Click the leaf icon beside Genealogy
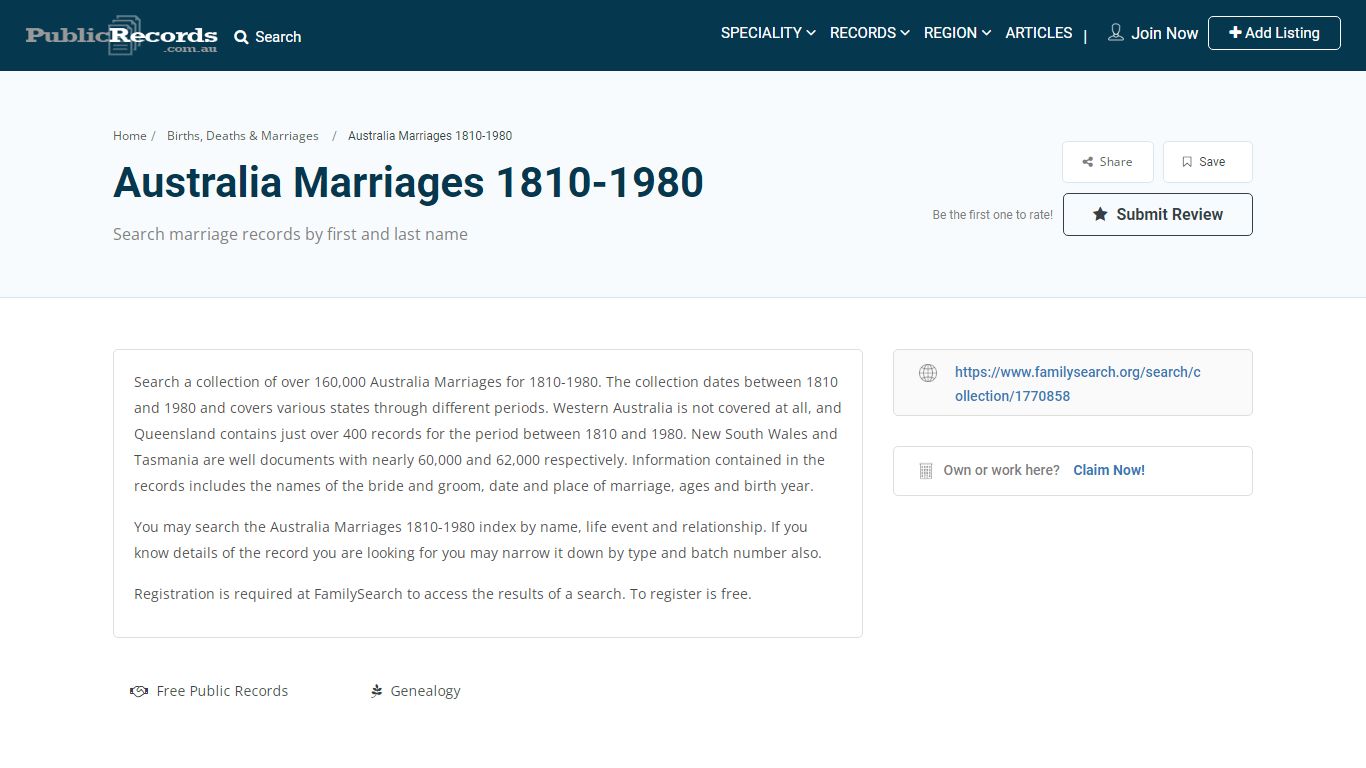The image size is (1366, 768). [376, 691]
